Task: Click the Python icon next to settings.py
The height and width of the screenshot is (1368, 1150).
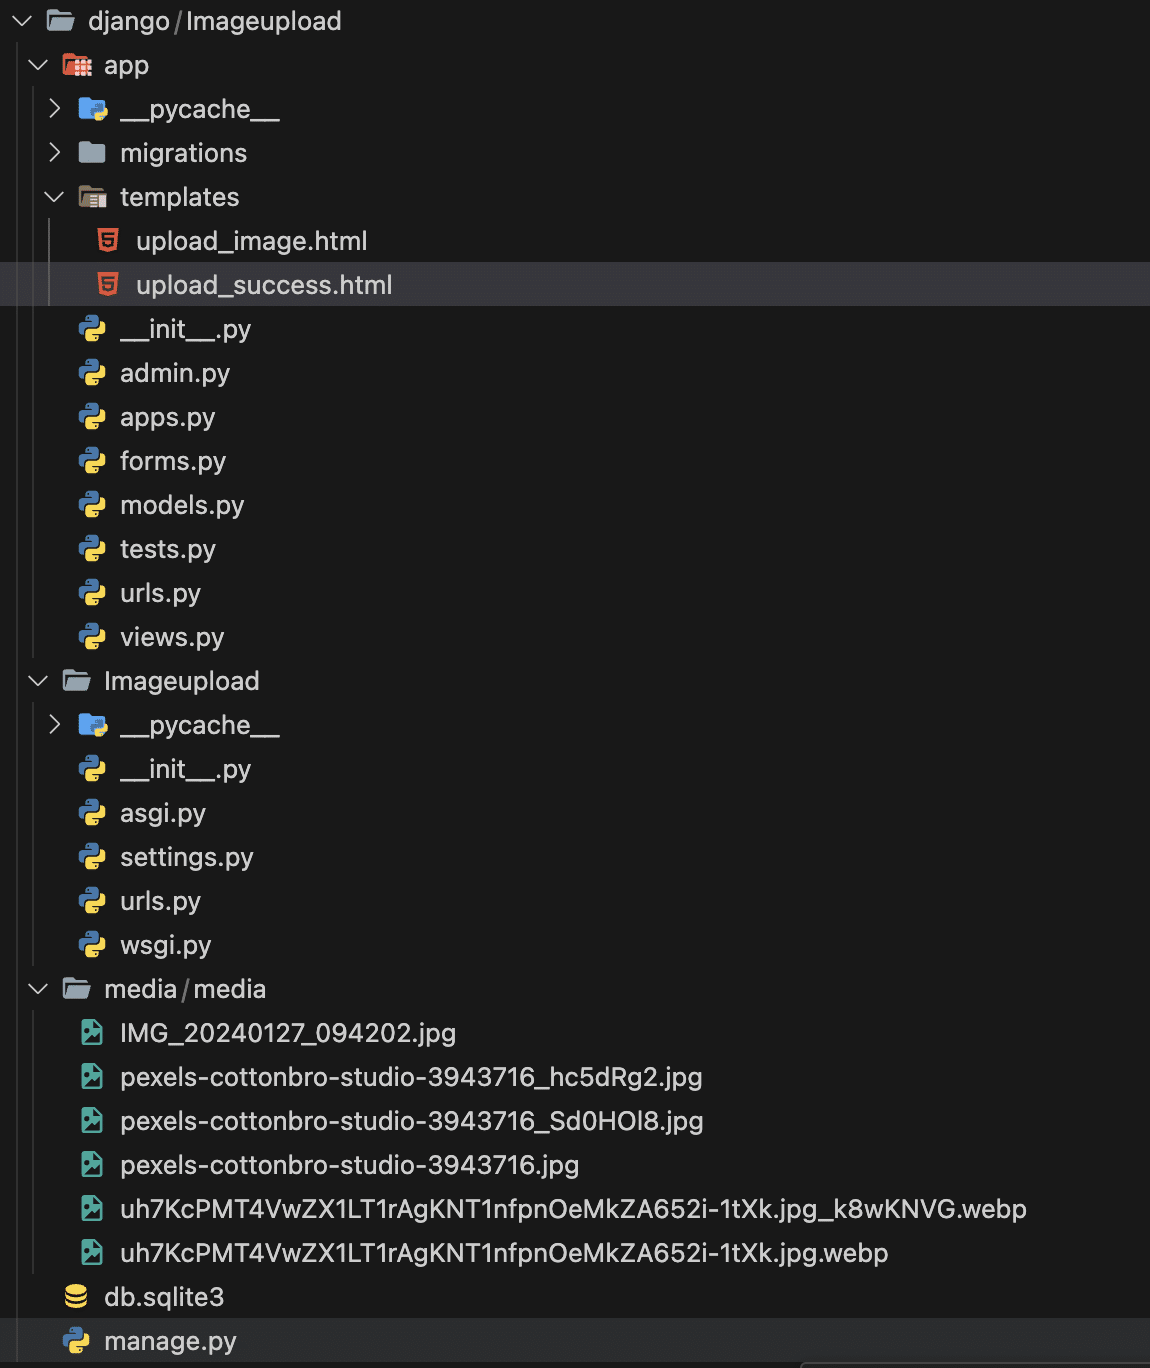Action: pyautogui.click(x=92, y=857)
